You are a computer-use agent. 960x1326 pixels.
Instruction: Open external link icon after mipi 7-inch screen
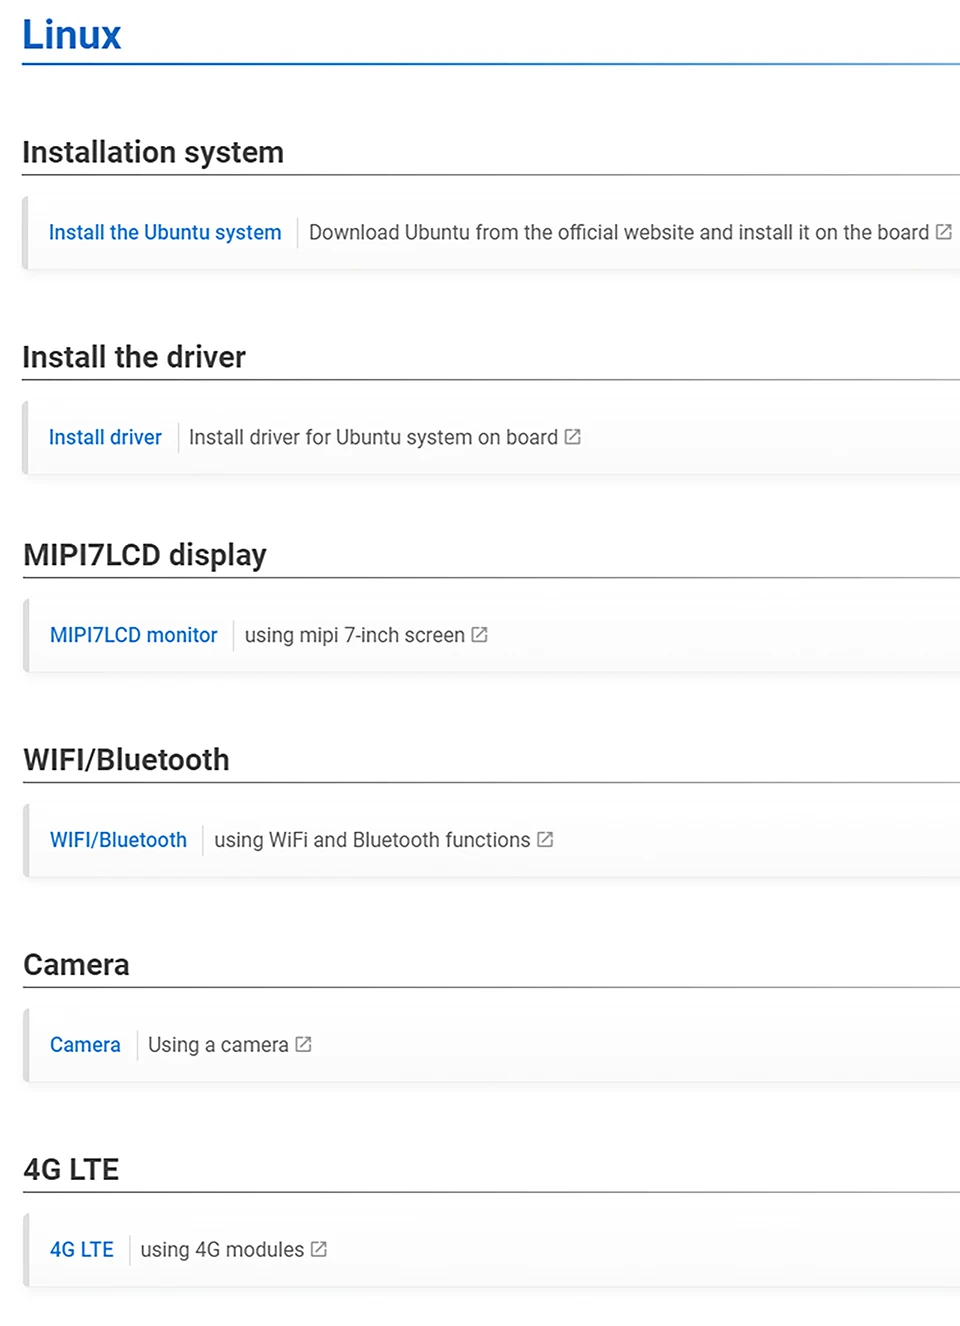(x=479, y=635)
